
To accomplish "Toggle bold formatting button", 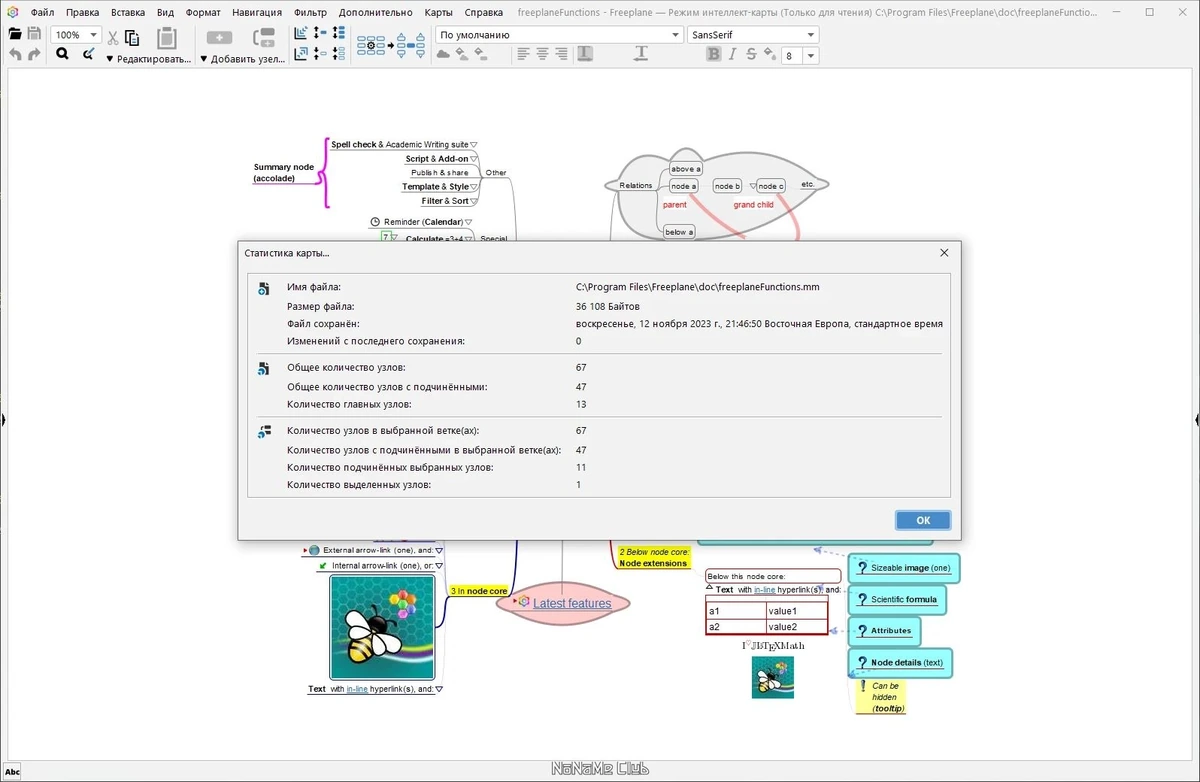I will pos(713,55).
